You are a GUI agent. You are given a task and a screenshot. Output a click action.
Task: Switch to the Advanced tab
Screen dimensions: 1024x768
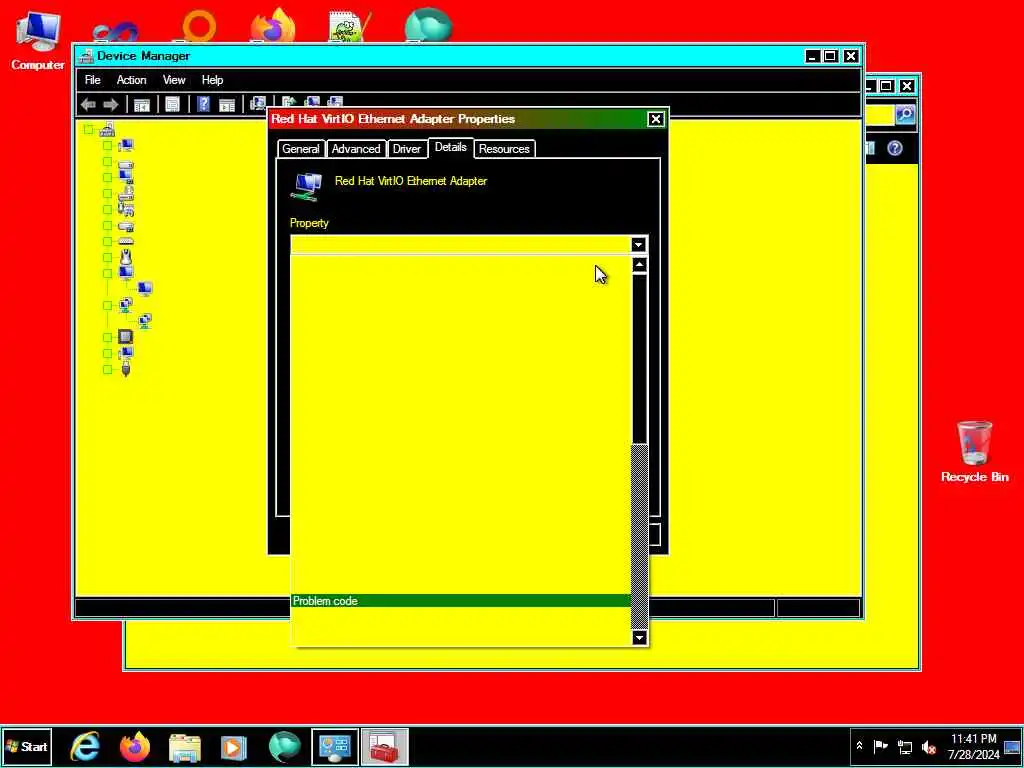click(356, 149)
